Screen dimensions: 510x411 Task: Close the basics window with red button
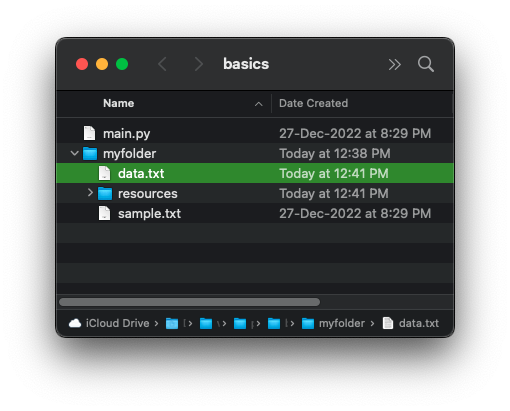click(x=82, y=64)
